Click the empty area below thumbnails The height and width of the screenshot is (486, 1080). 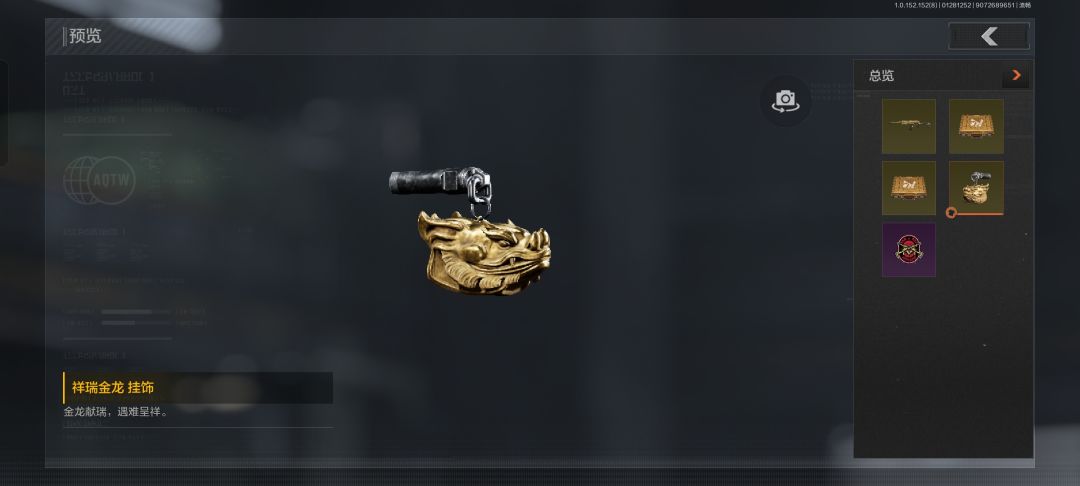coord(943,365)
